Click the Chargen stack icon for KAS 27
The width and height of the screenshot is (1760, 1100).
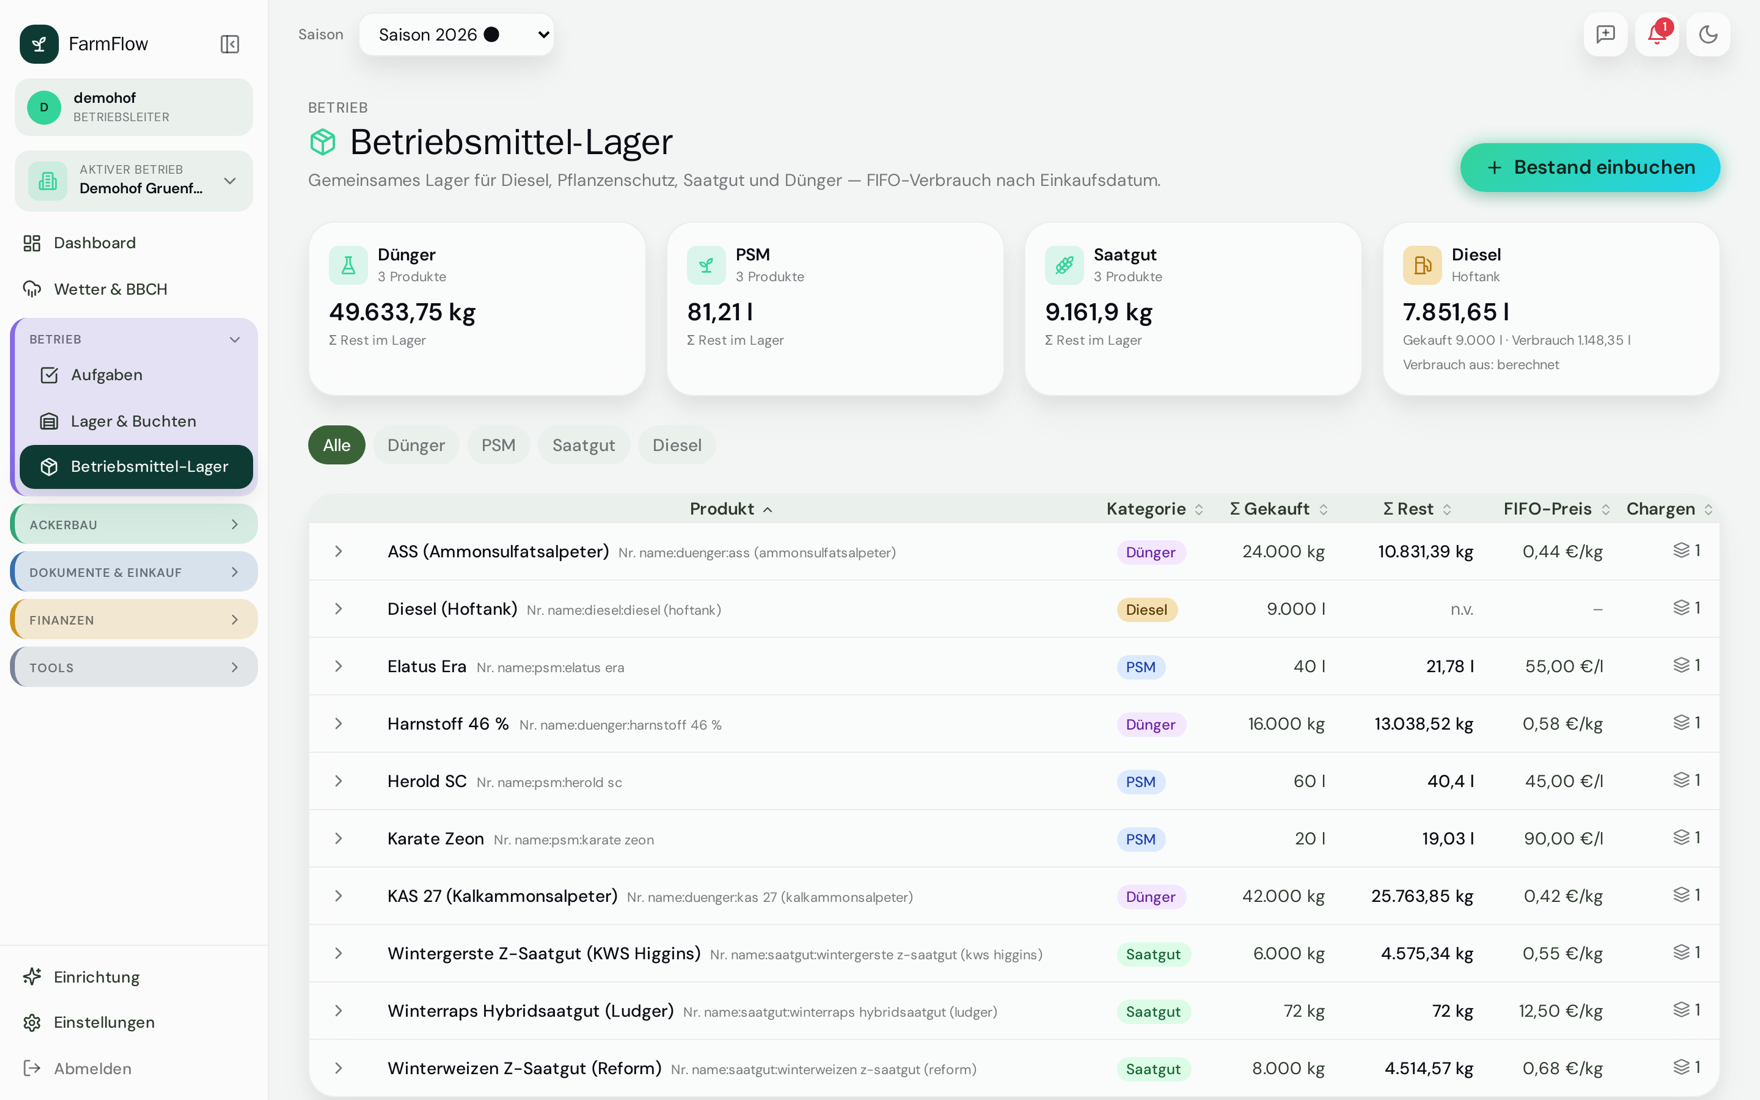pos(1681,895)
